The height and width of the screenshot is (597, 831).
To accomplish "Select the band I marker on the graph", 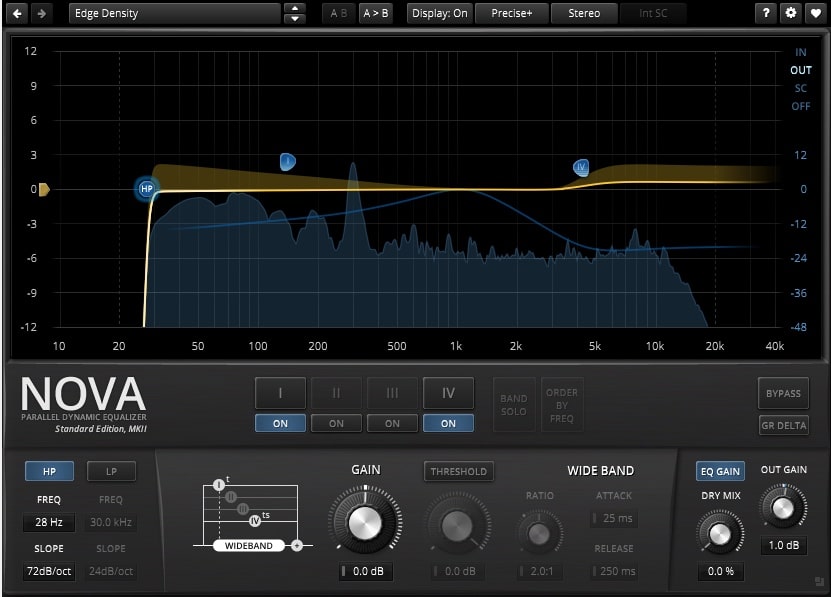I will (x=288, y=161).
